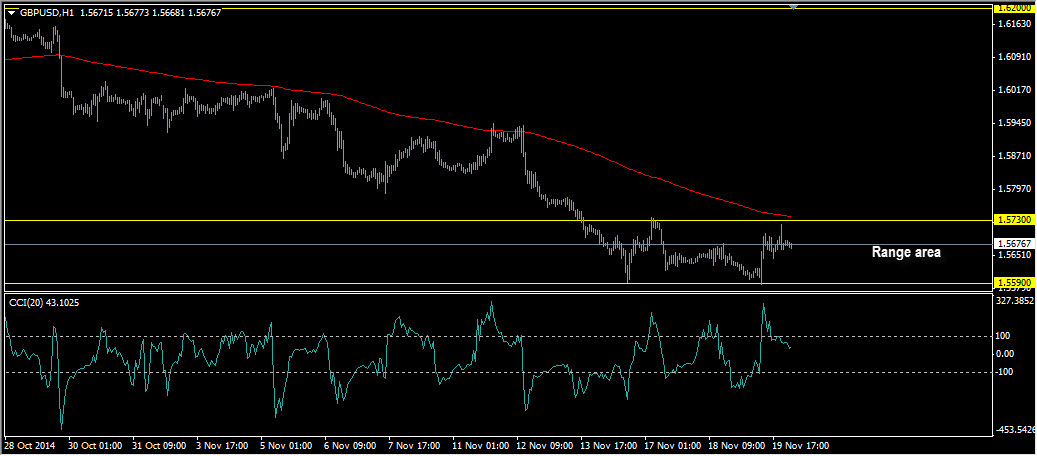Click the 7 Nov 17:00 time axis label

pyautogui.click(x=415, y=446)
